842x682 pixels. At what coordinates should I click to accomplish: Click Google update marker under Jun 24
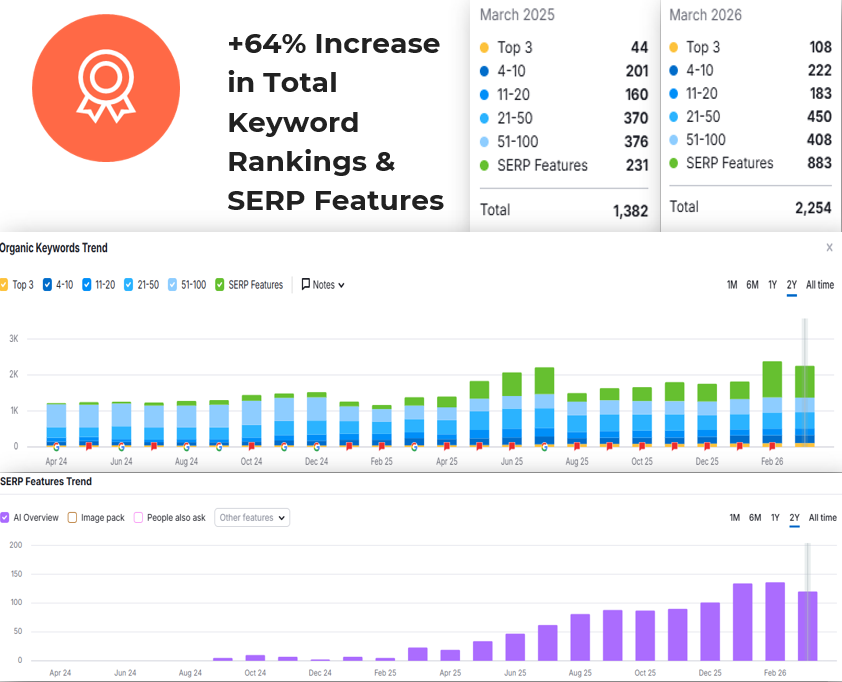(x=121, y=447)
